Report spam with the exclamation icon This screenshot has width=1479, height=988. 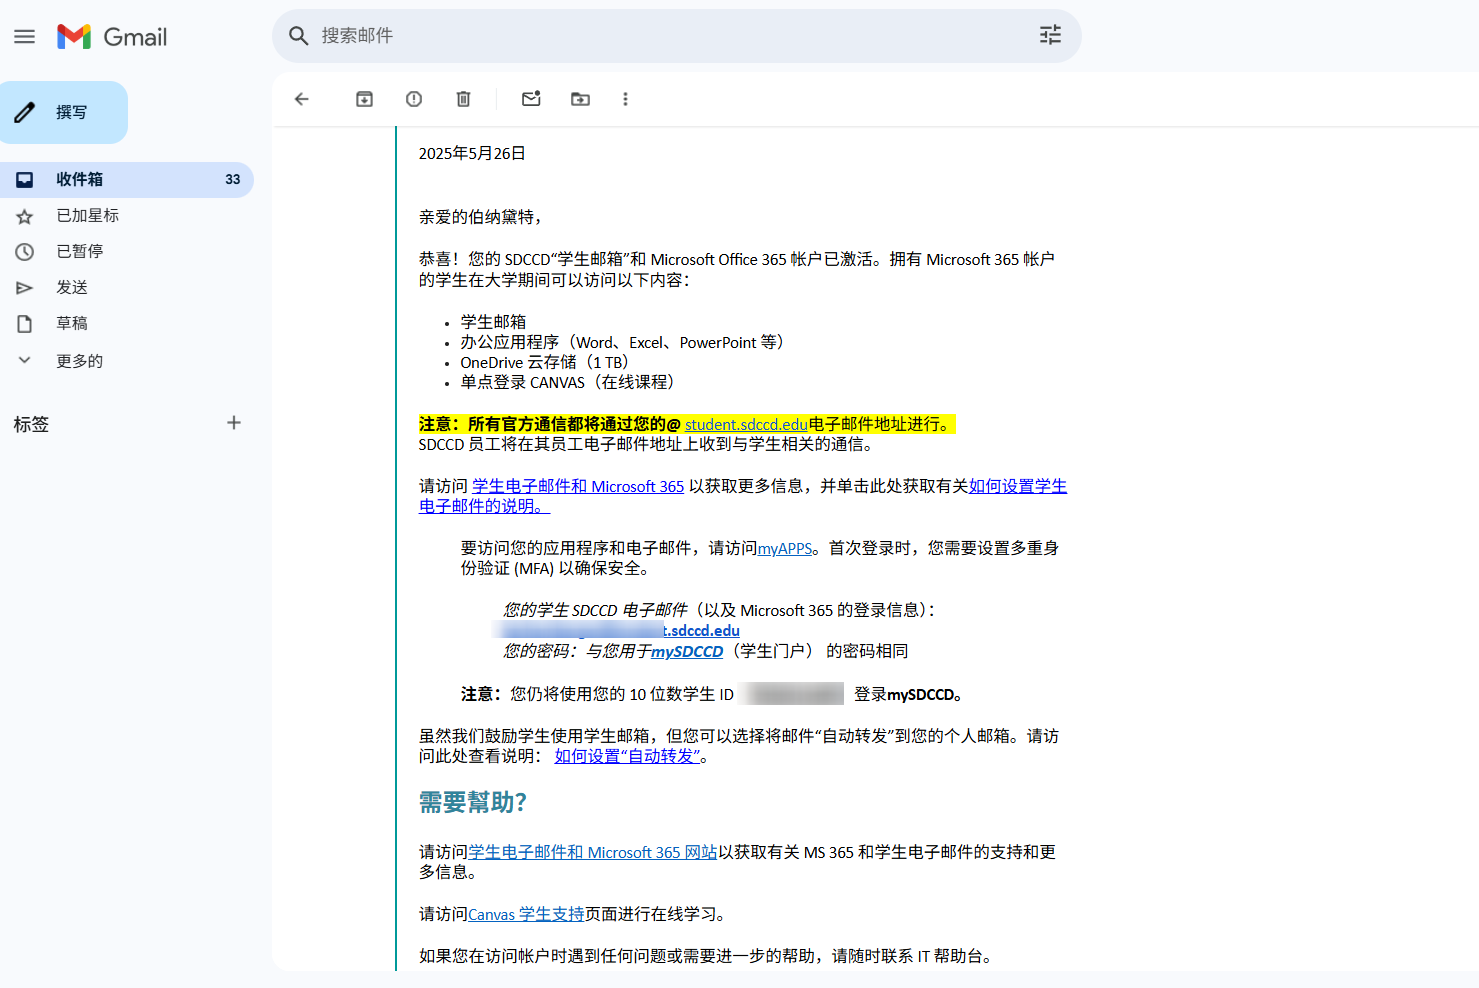click(x=414, y=99)
